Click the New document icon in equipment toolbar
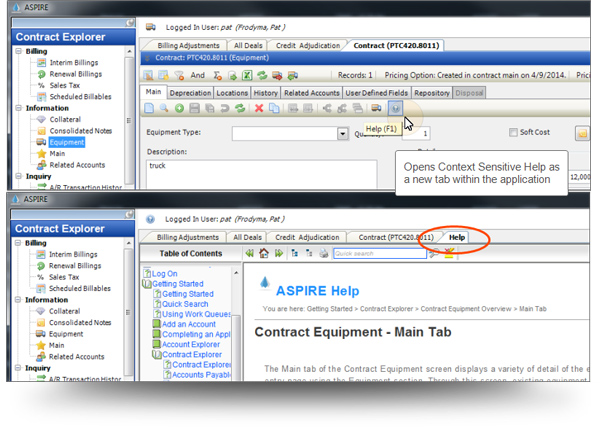 tap(149, 108)
